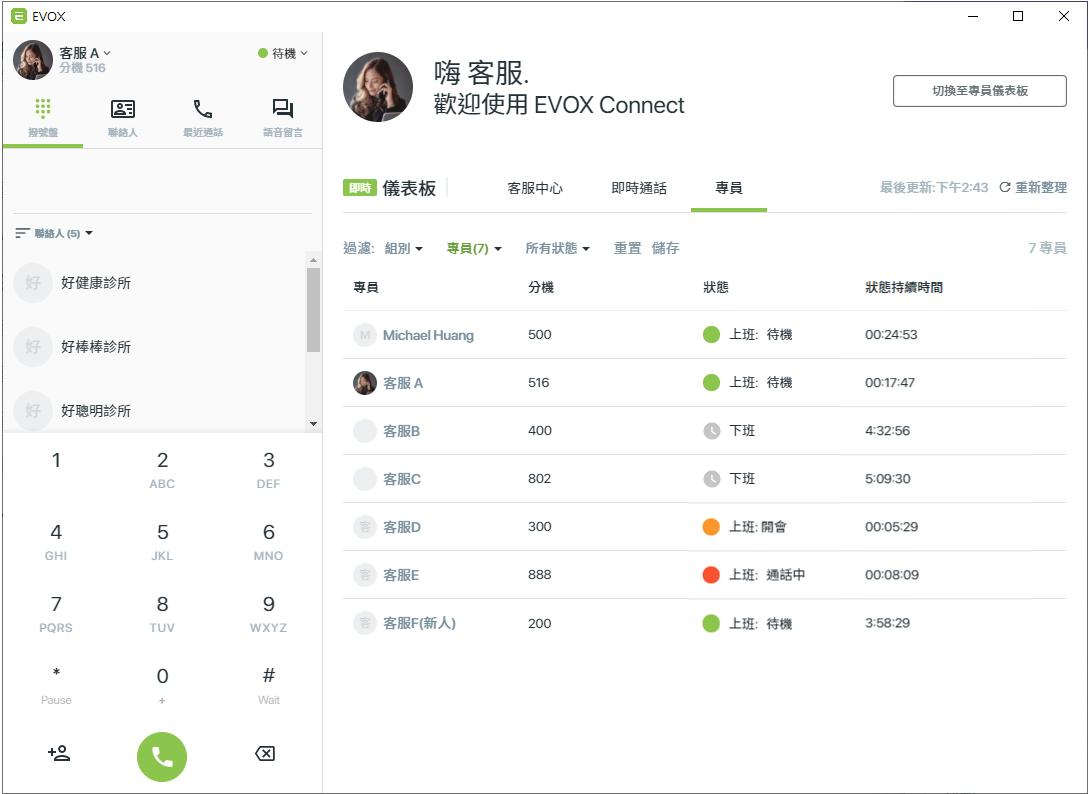Click 好聰明診所 contact avatar
This screenshot has height=794, width=1090.
coord(33,411)
